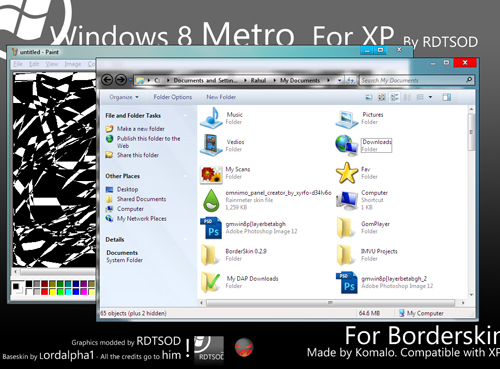This screenshot has width=500, height=369.
Task: Click the Make a new folder link
Action: tap(141, 129)
